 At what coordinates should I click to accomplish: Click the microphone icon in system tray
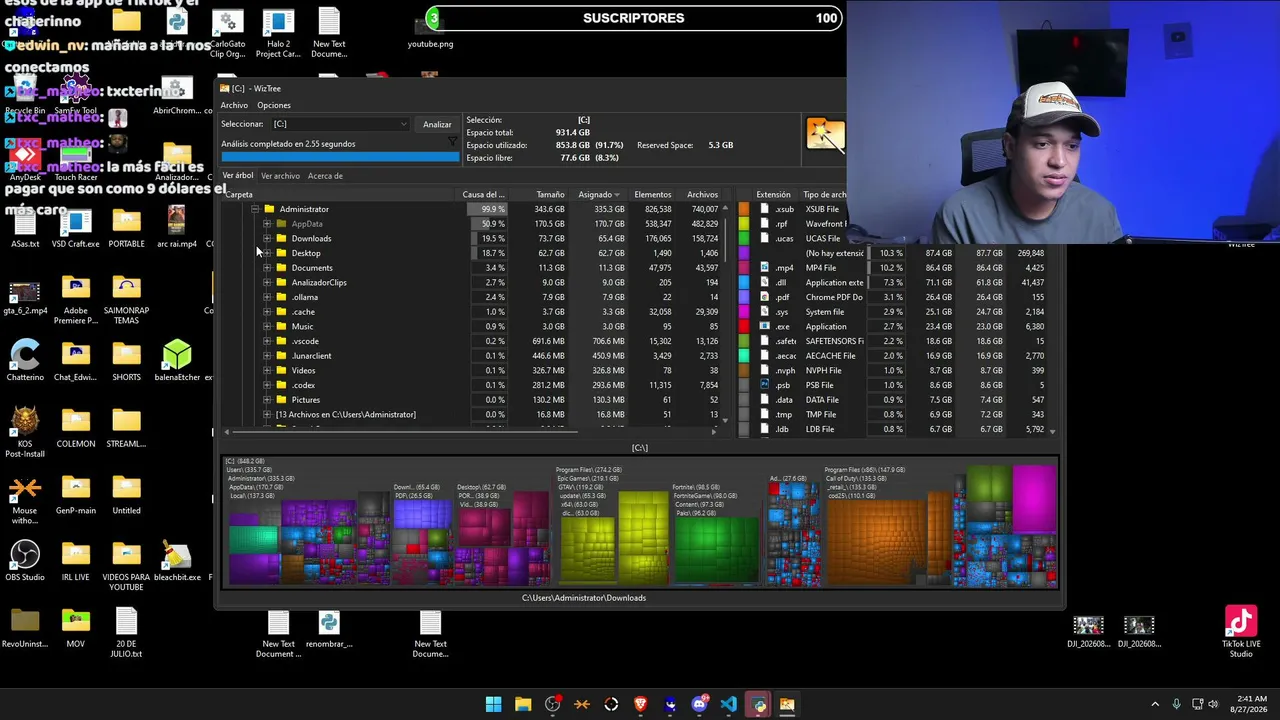point(1176,704)
